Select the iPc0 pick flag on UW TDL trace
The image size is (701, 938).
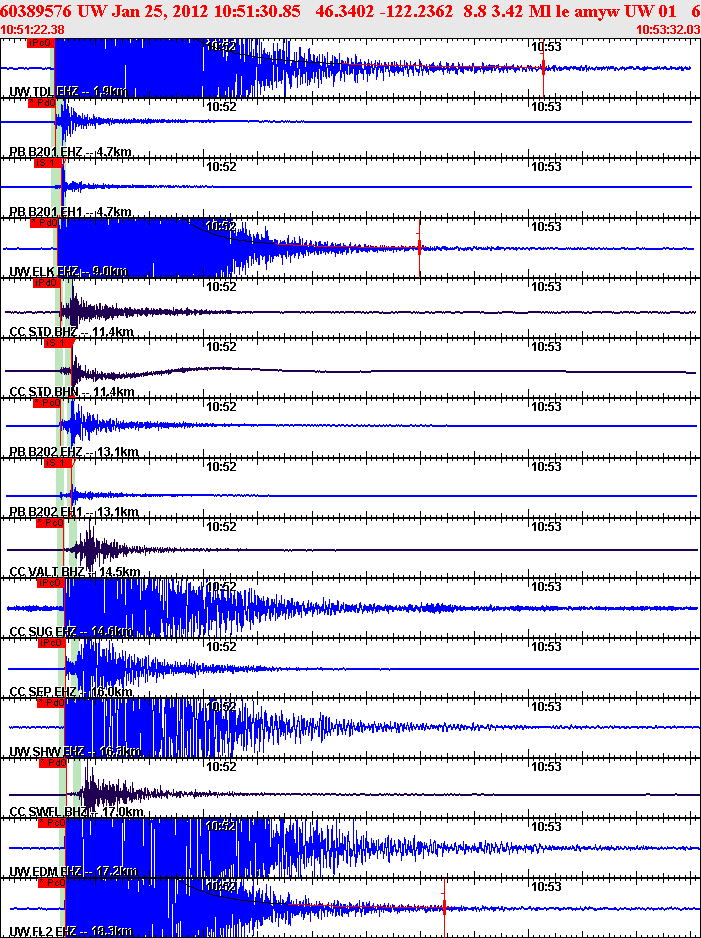tap(41, 43)
